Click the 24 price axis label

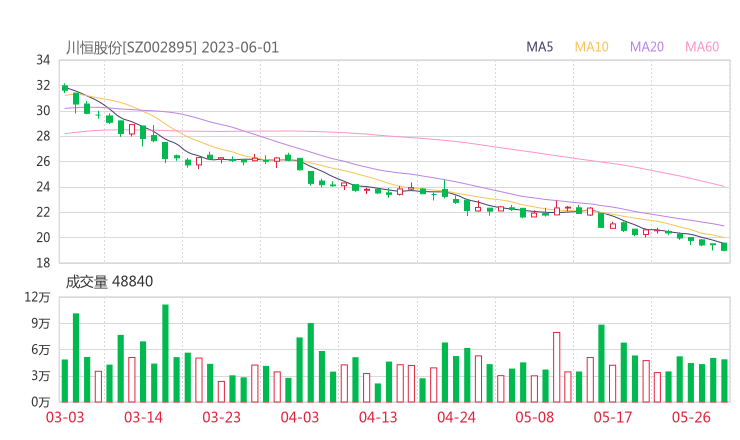click(43, 187)
